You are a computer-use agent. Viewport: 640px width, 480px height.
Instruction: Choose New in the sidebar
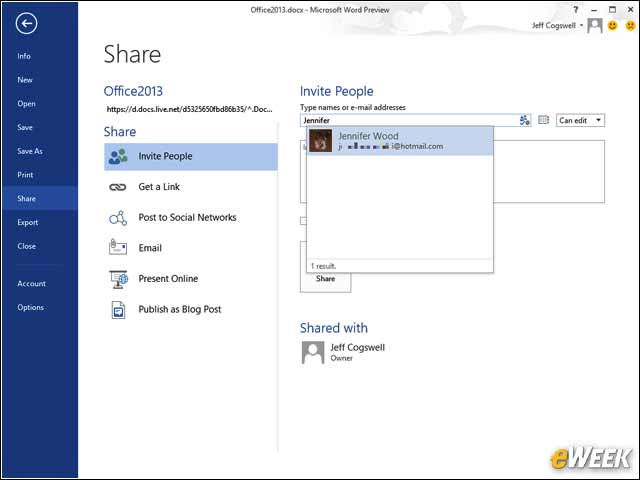pyautogui.click(x=24, y=80)
